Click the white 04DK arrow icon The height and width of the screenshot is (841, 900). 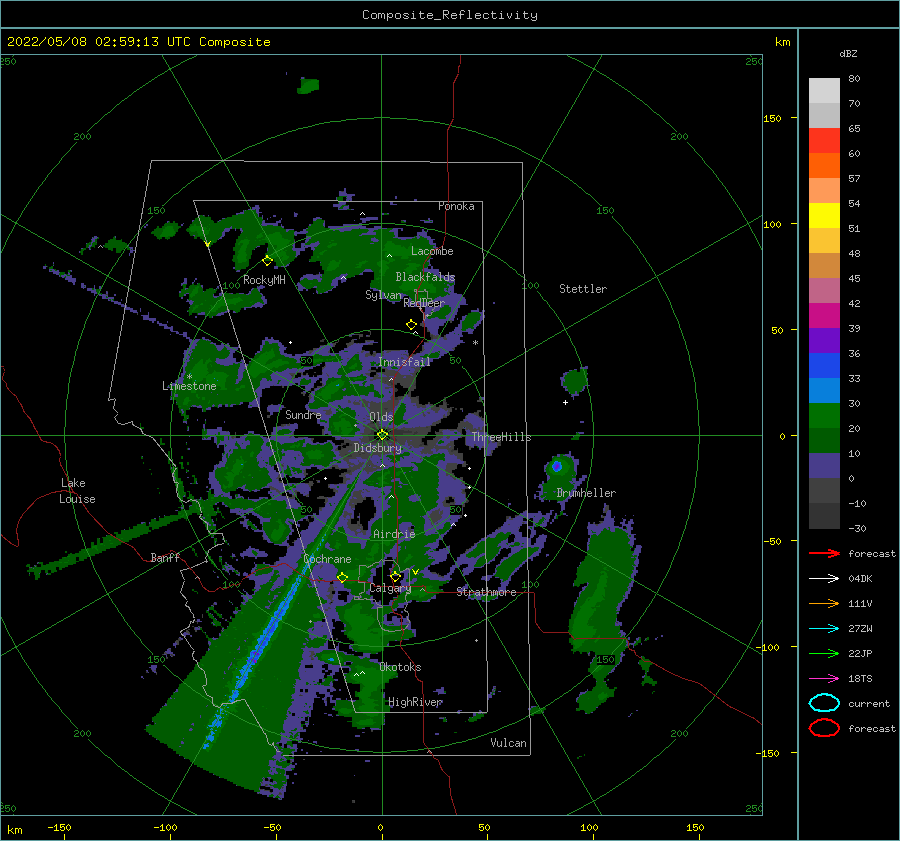tap(824, 579)
